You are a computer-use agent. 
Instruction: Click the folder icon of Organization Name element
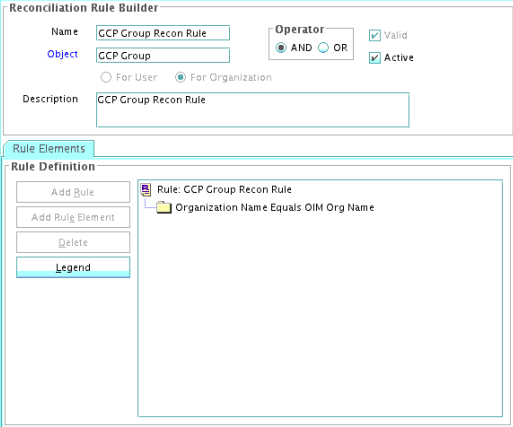tap(164, 207)
